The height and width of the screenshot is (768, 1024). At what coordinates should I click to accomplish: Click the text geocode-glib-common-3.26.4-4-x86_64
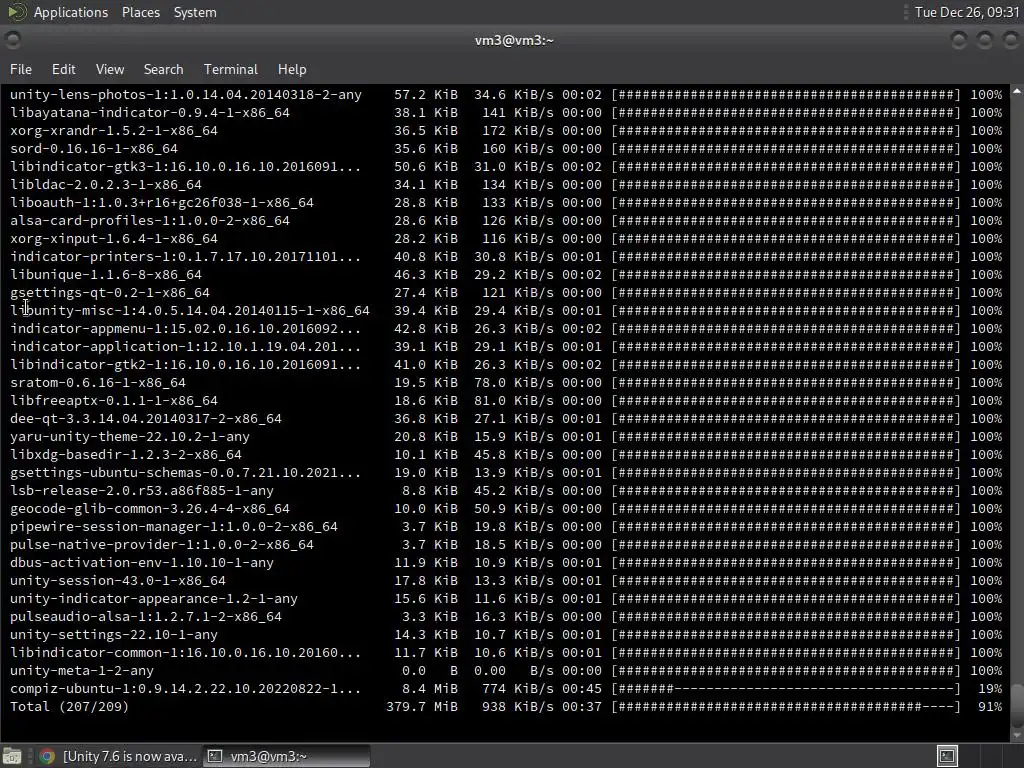150,509
